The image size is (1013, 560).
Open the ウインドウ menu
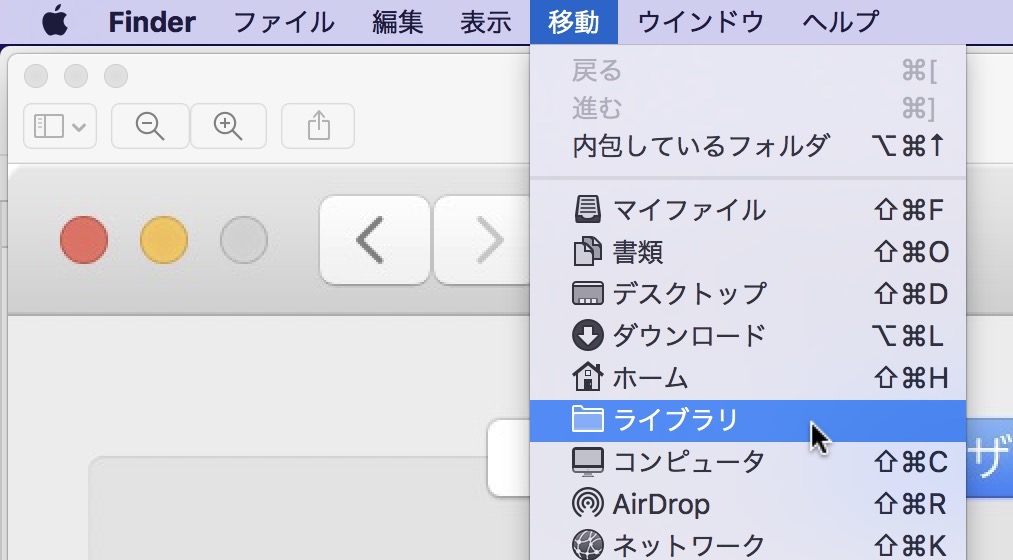[700, 23]
